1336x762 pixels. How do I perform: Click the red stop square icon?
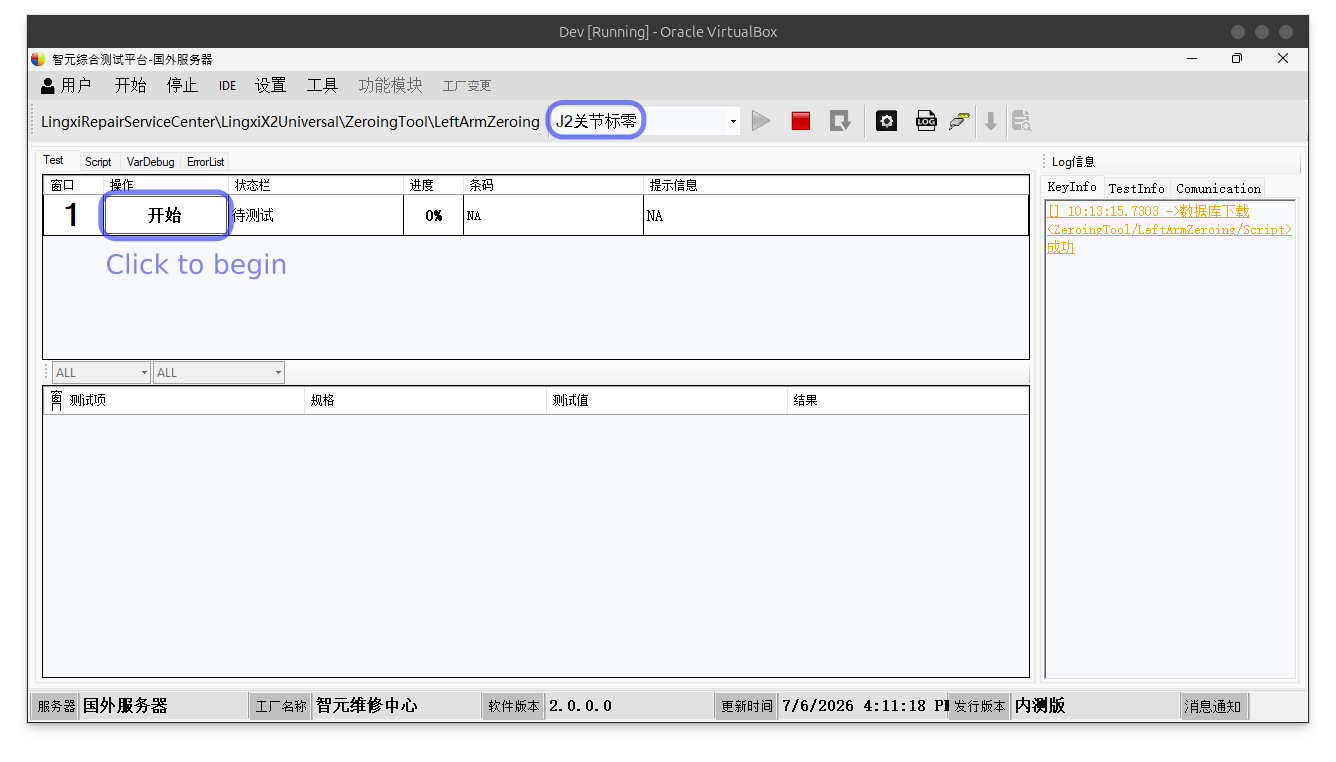tap(801, 121)
